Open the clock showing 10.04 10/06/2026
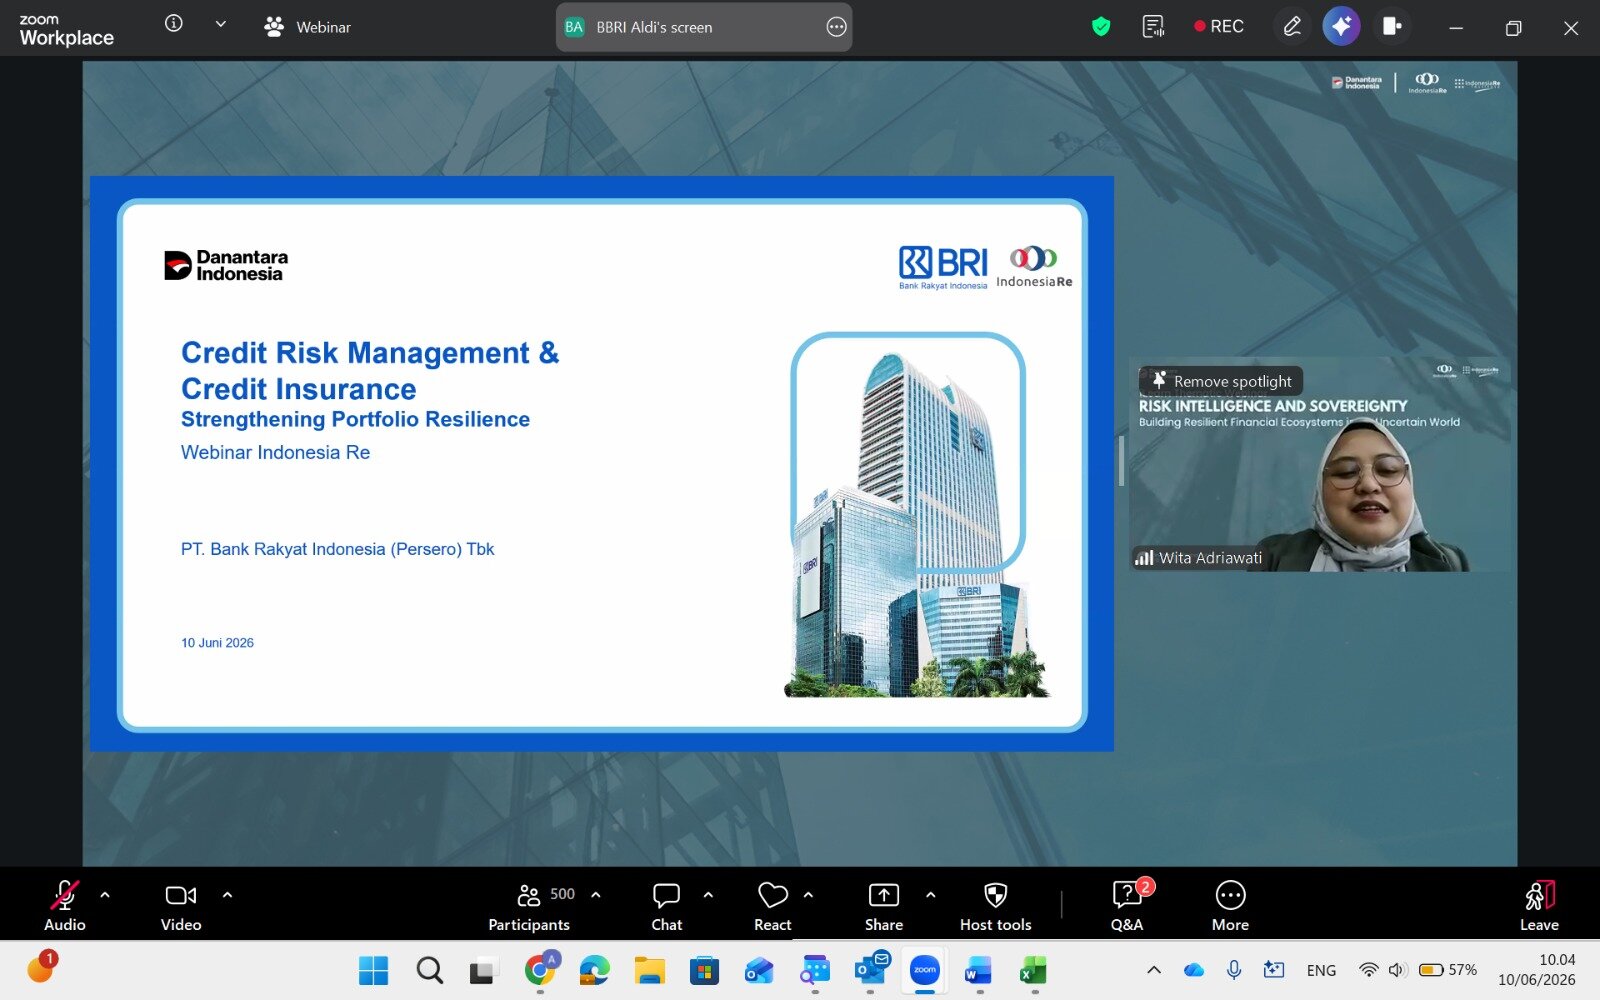 [1537, 970]
